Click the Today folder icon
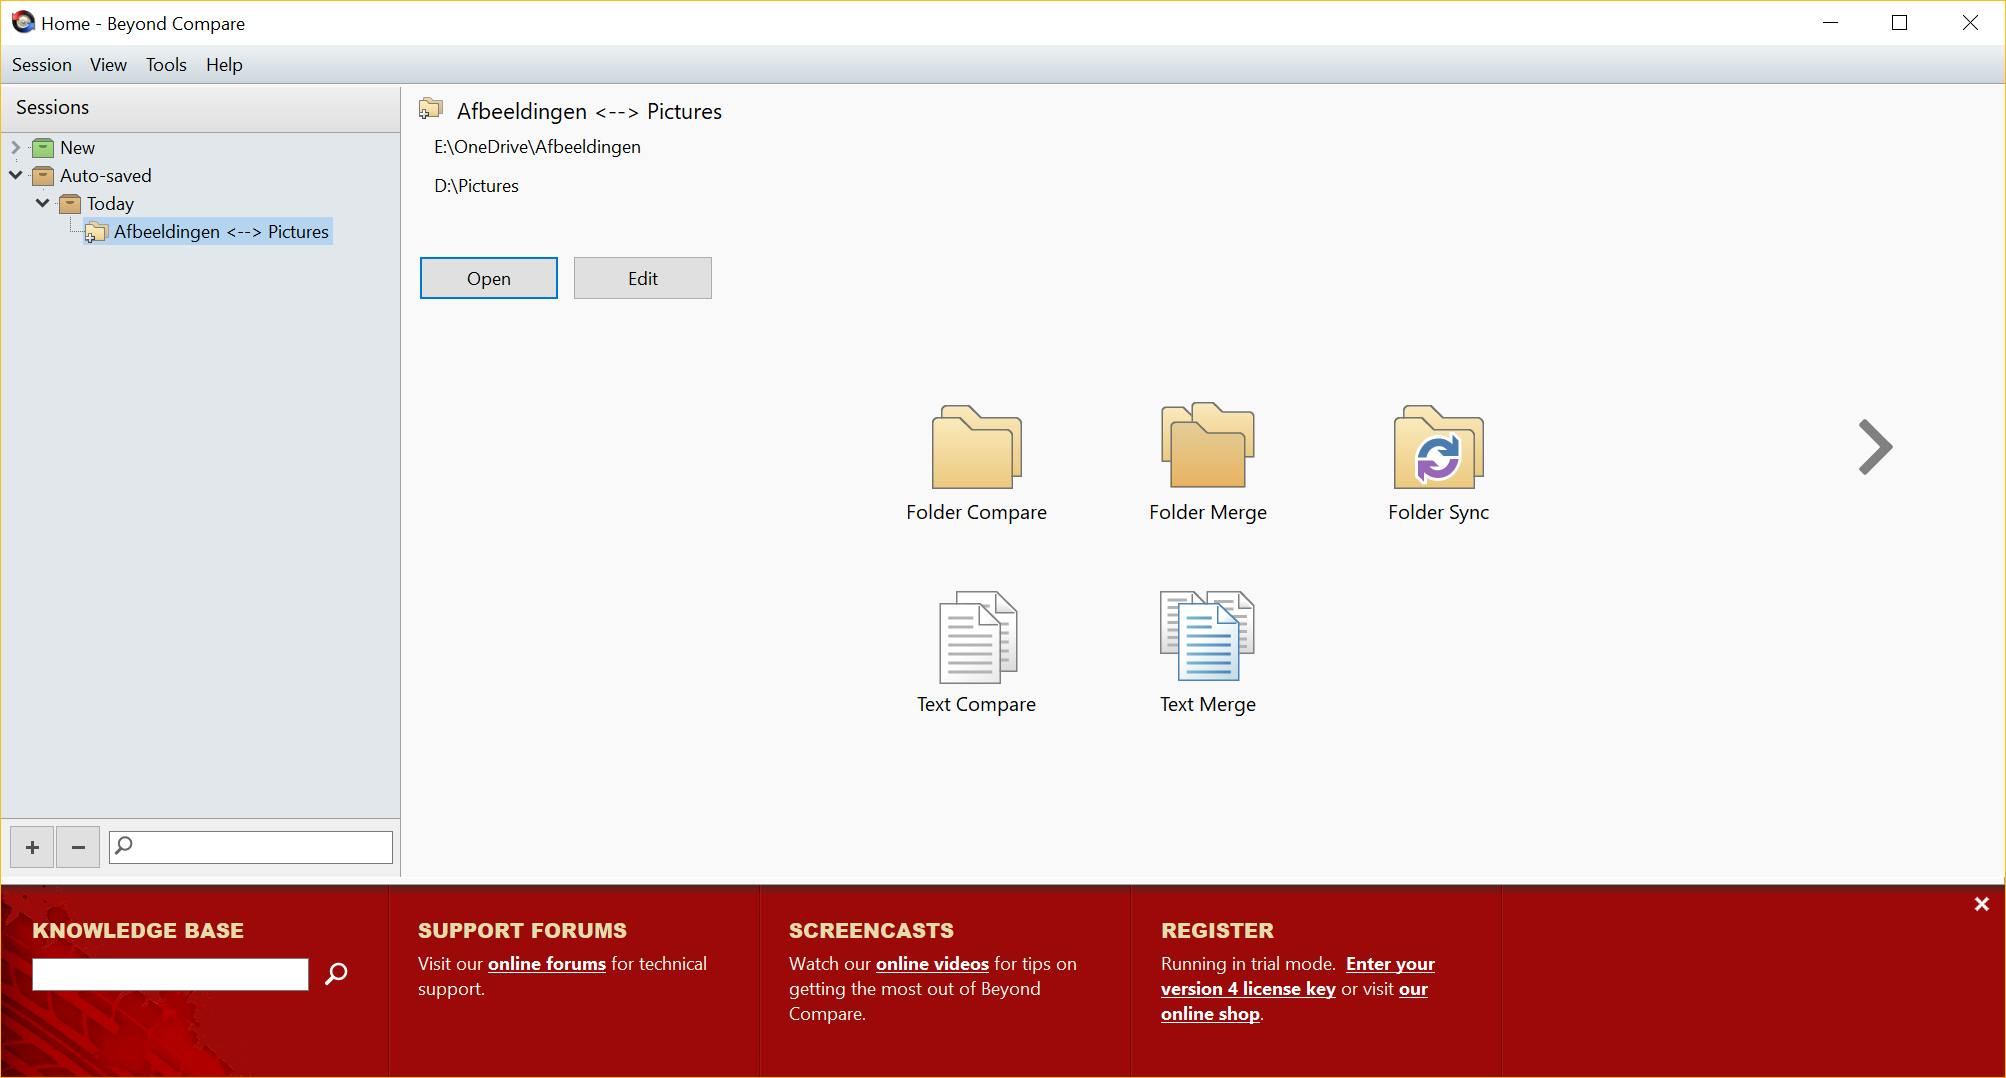This screenshot has width=2006, height=1078. 69,204
